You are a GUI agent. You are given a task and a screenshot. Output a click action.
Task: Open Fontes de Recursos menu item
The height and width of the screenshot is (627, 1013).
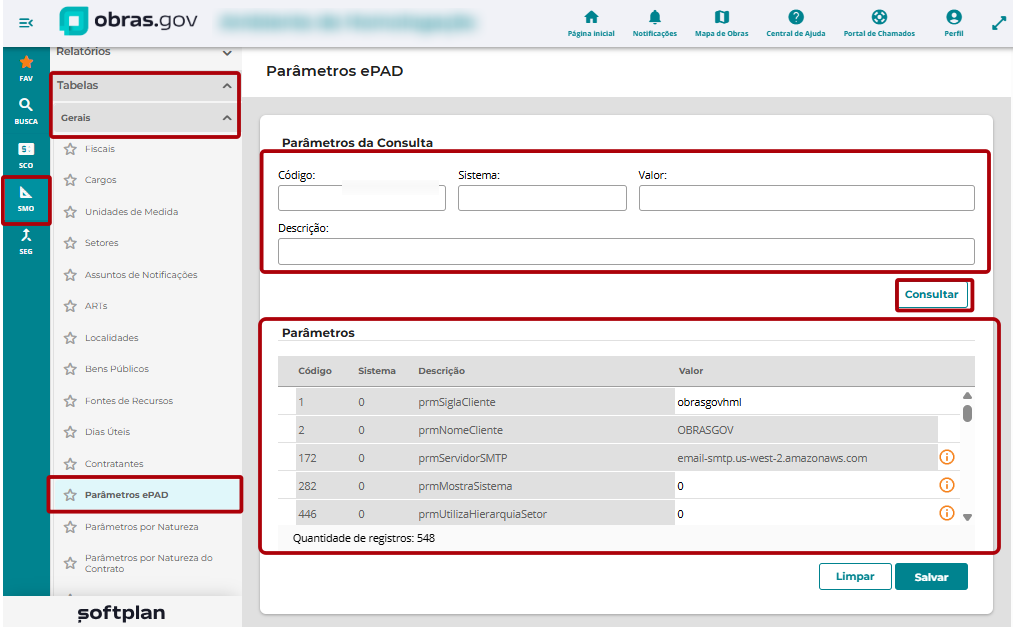click(x=129, y=401)
